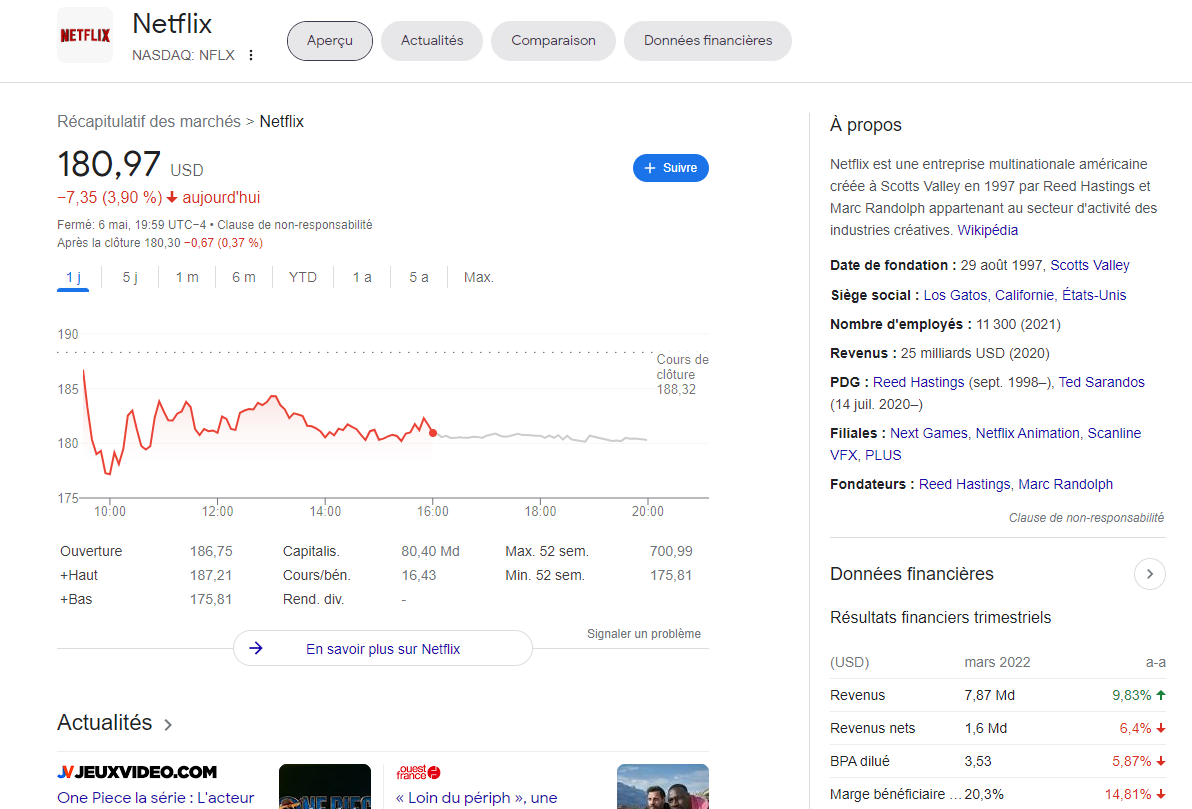Open the Comparaison tab
This screenshot has width=1192, height=809.
click(x=553, y=41)
